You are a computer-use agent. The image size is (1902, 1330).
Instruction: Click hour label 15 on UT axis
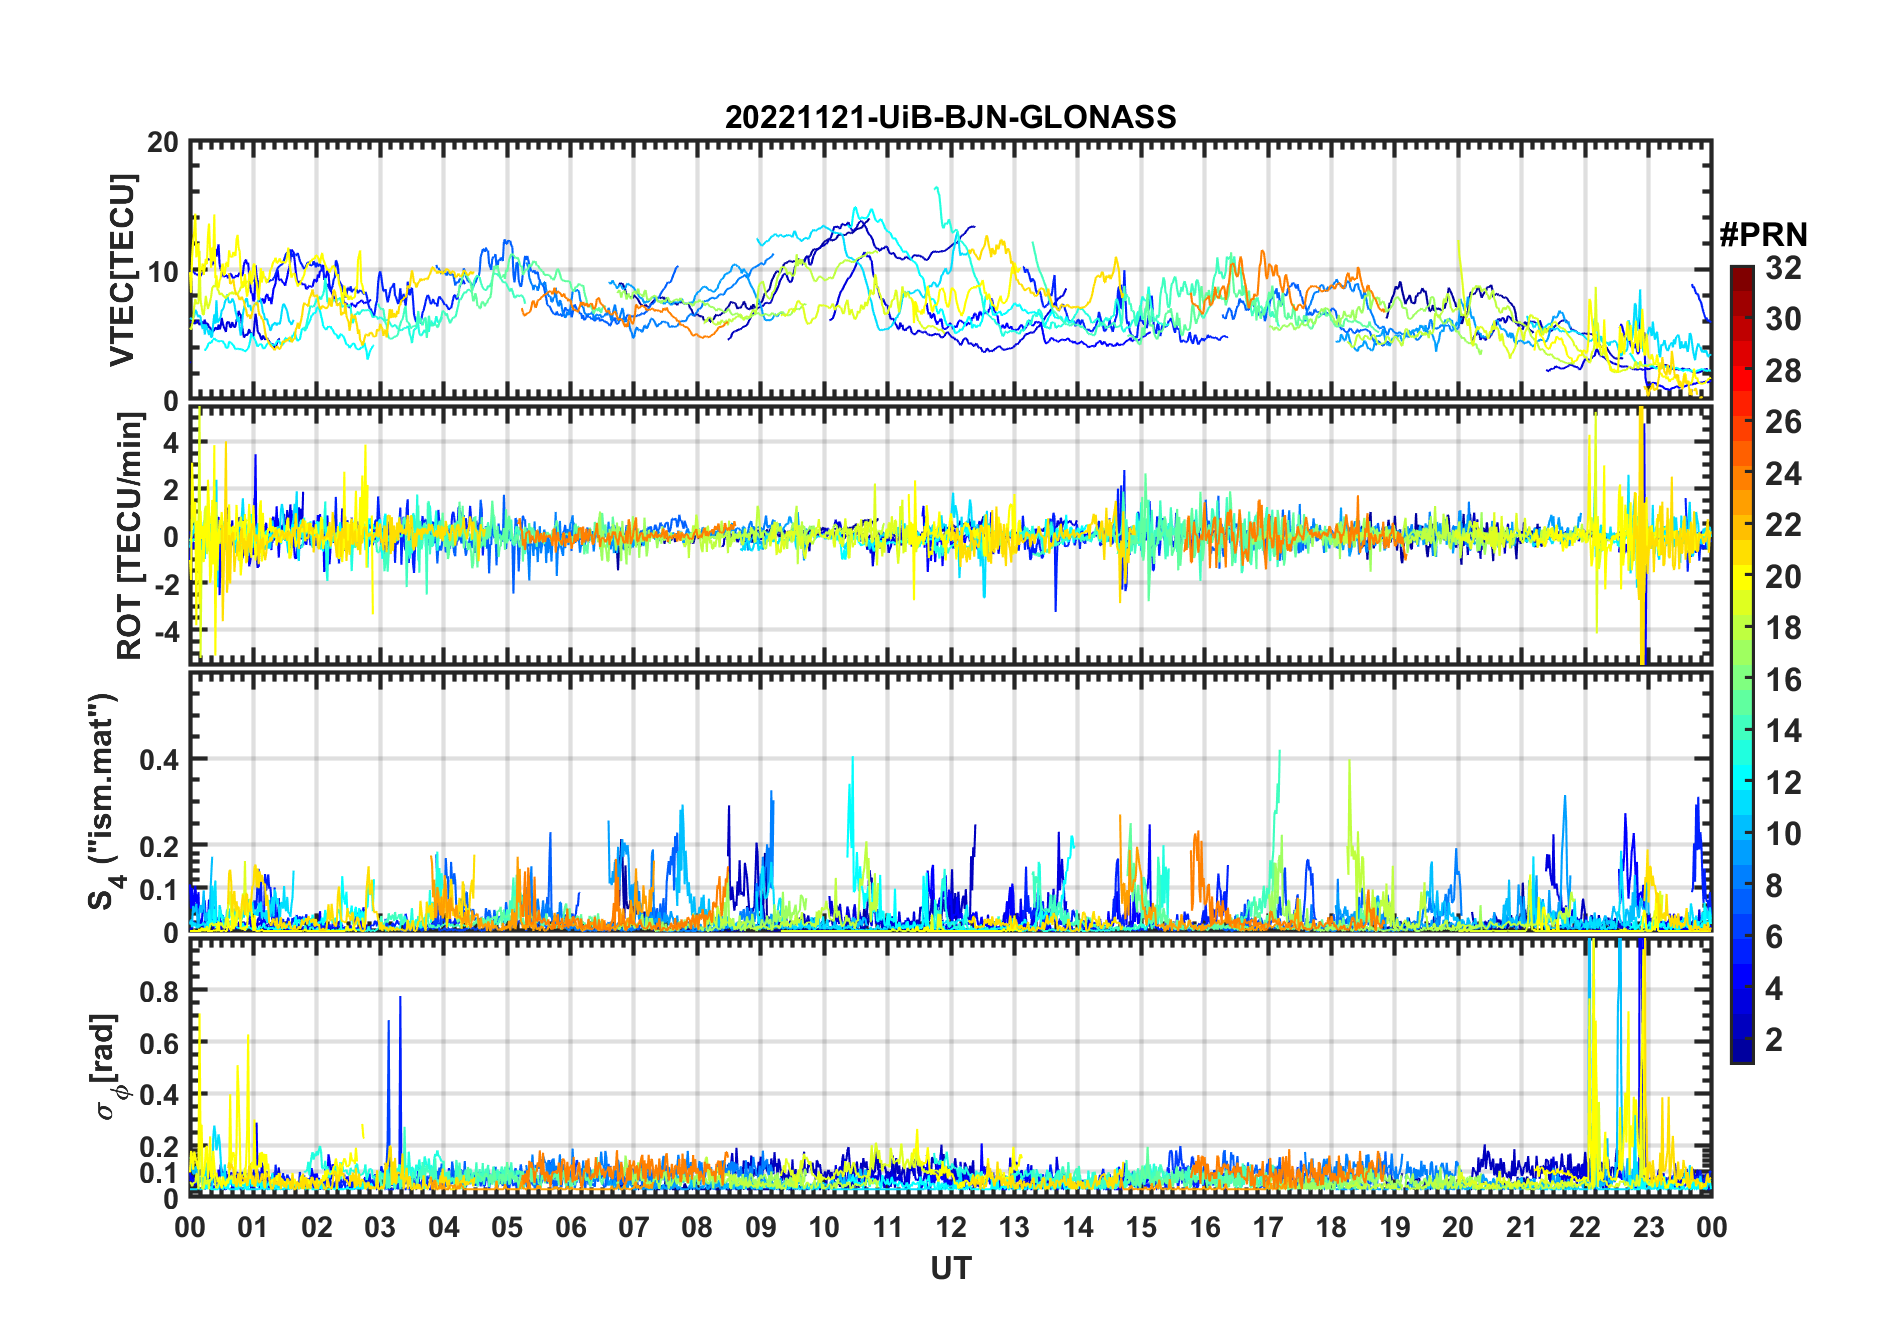tap(1141, 1227)
